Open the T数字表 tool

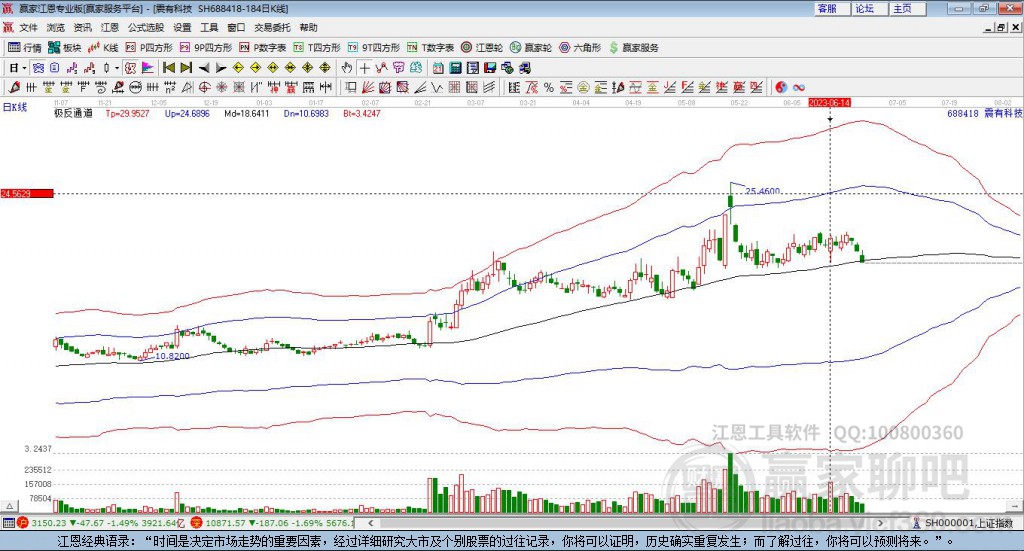(430, 48)
